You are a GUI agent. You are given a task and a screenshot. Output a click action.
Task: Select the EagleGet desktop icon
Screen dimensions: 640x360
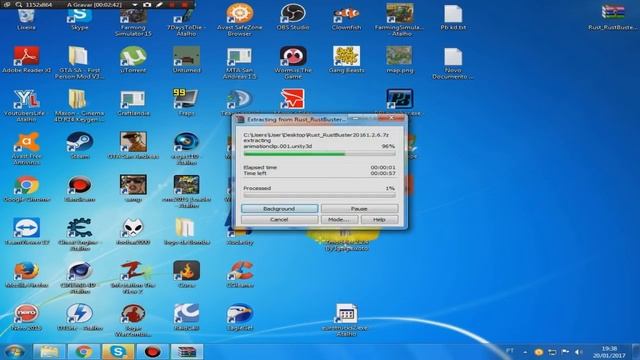(240, 317)
